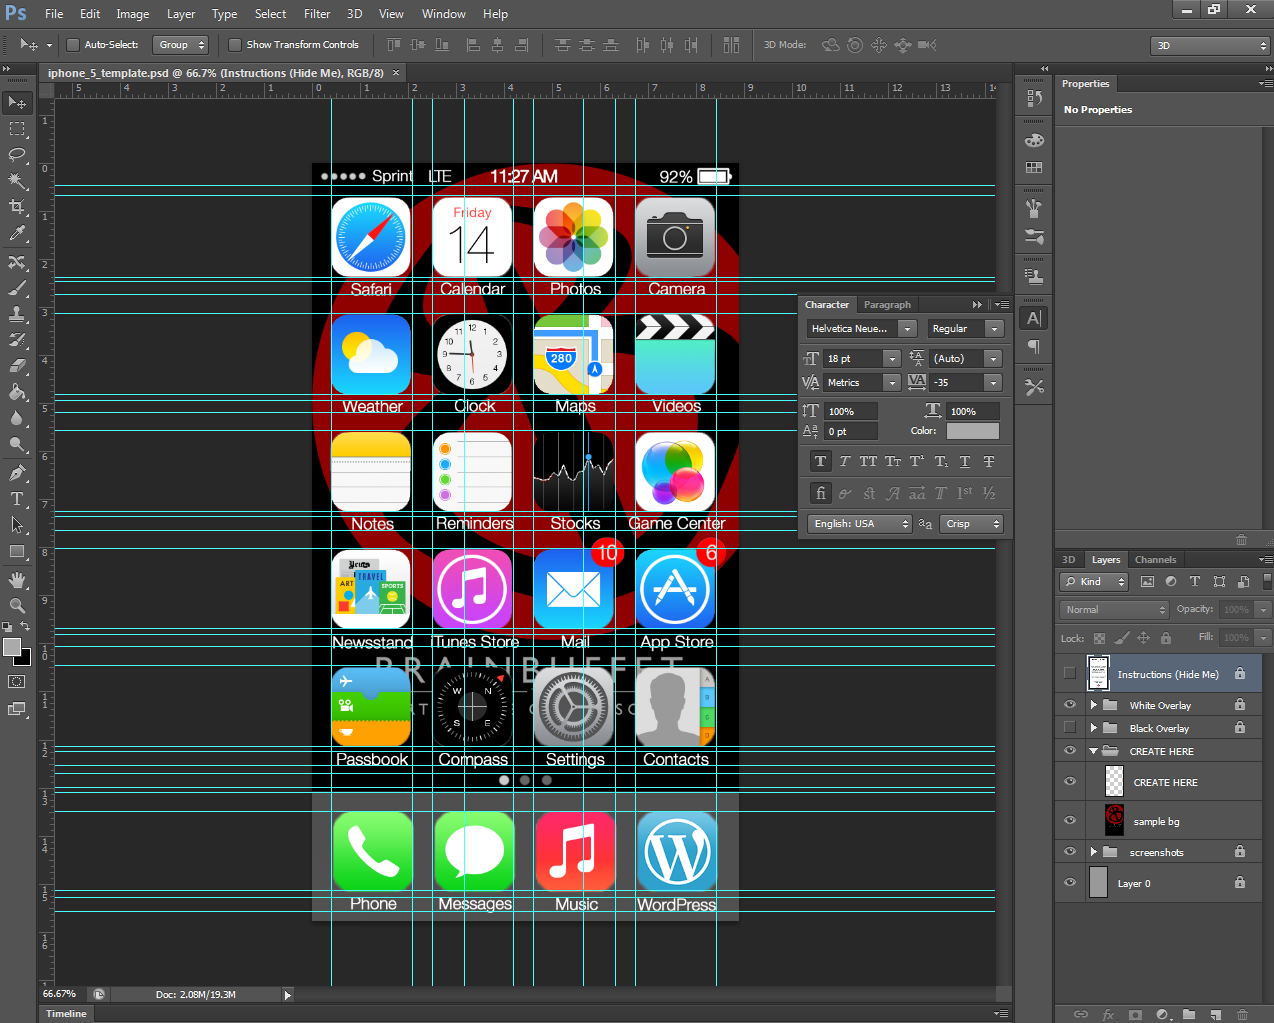The width and height of the screenshot is (1274, 1023).
Task: Create a new layer with the new layer icon
Action: pyautogui.click(x=1215, y=1014)
